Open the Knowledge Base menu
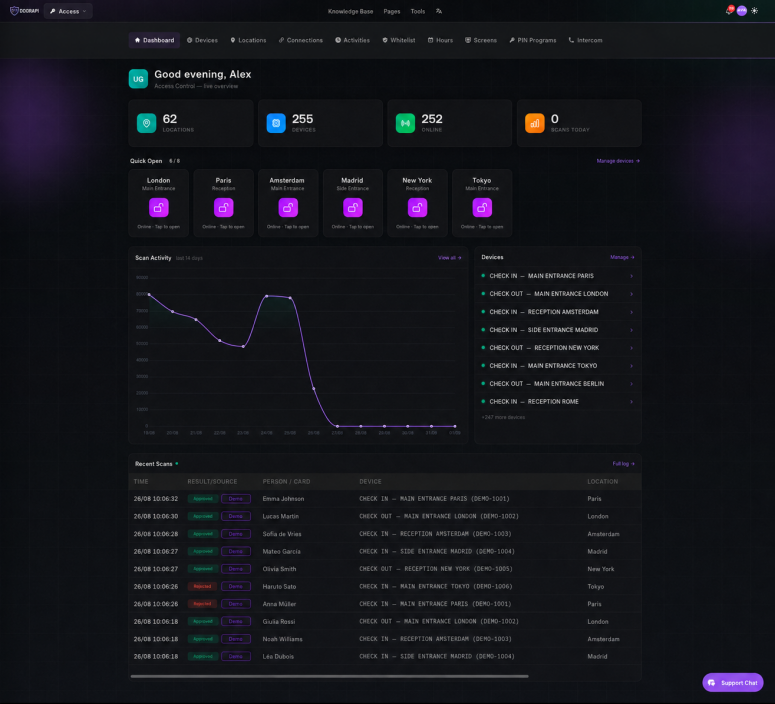The image size is (775, 704). (350, 11)
